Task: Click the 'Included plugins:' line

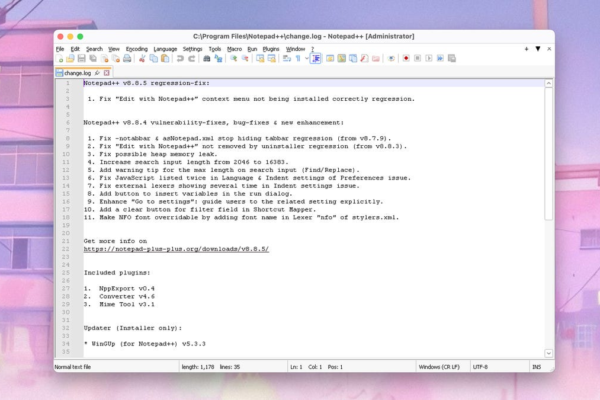Action: 117,273
